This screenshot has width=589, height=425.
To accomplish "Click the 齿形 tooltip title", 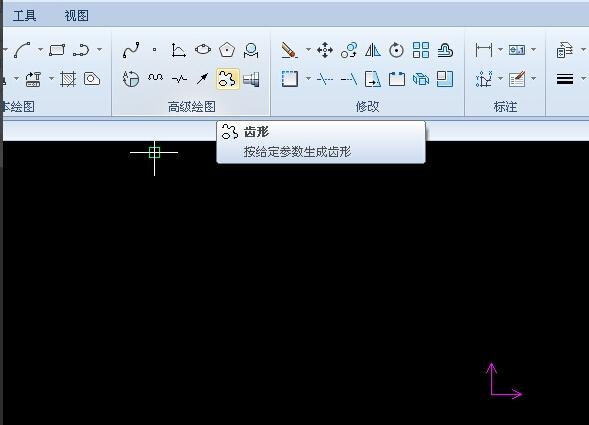I will pos(256,132).
